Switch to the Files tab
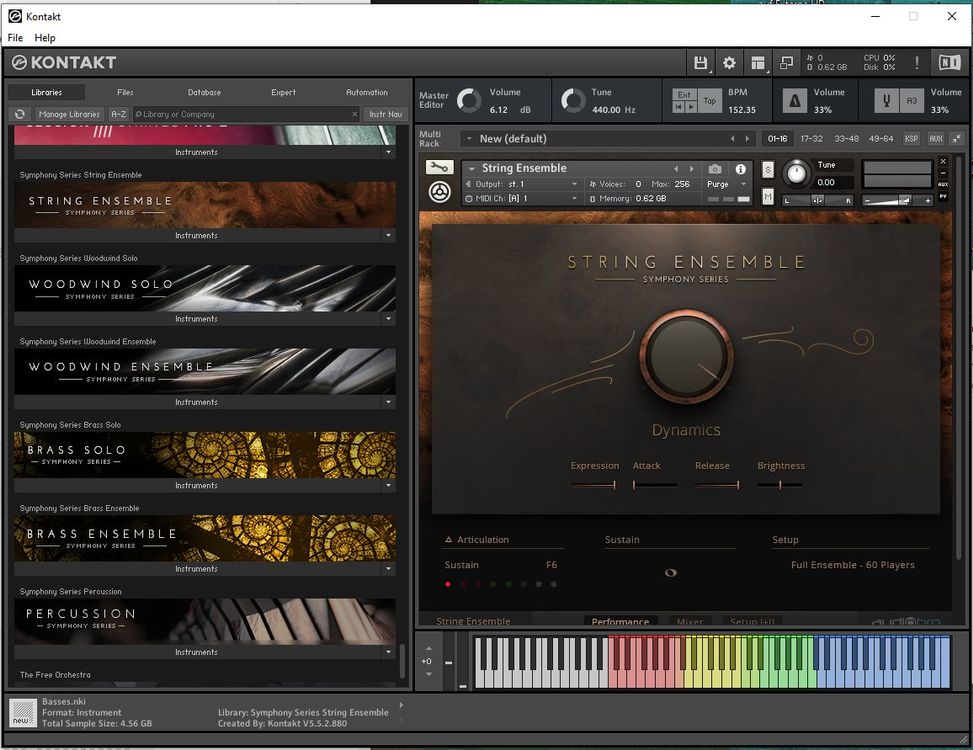The image size is (973, 750). (x=124, y=92)
